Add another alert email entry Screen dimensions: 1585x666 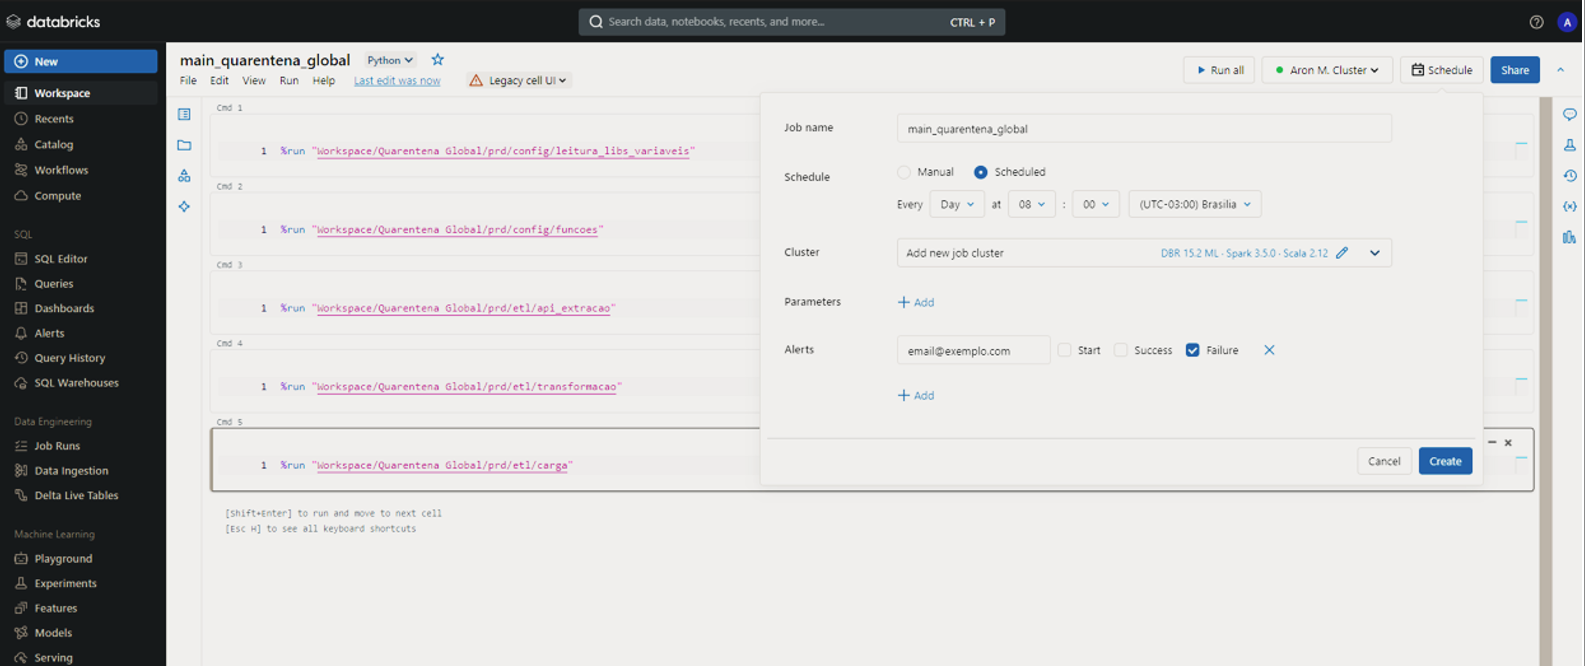point(916,396)
